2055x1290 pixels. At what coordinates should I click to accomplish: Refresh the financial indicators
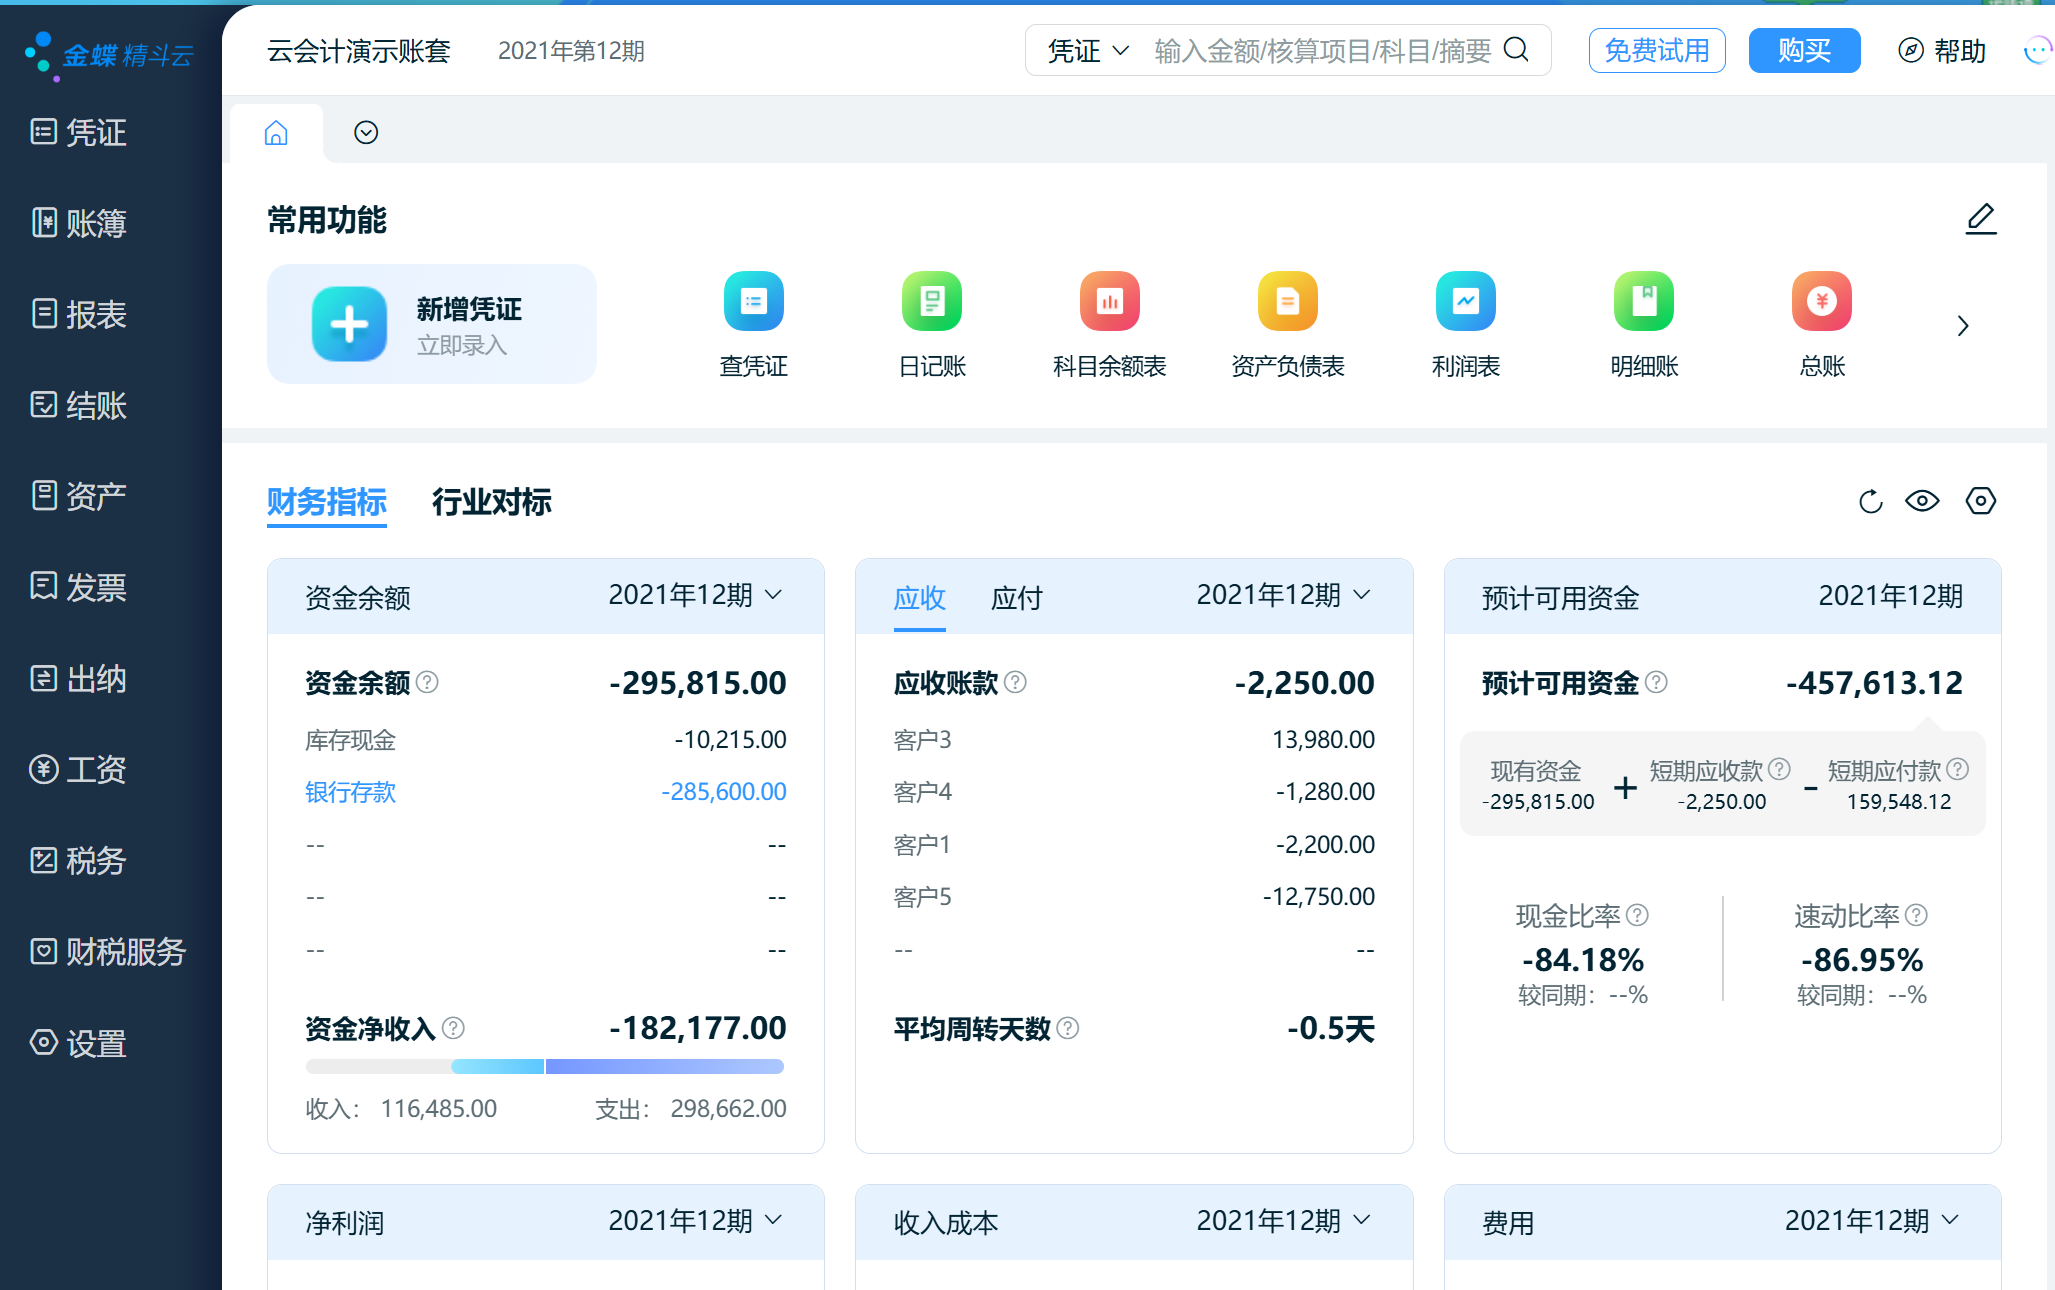pyautogui.click(x=1870, y=501)
